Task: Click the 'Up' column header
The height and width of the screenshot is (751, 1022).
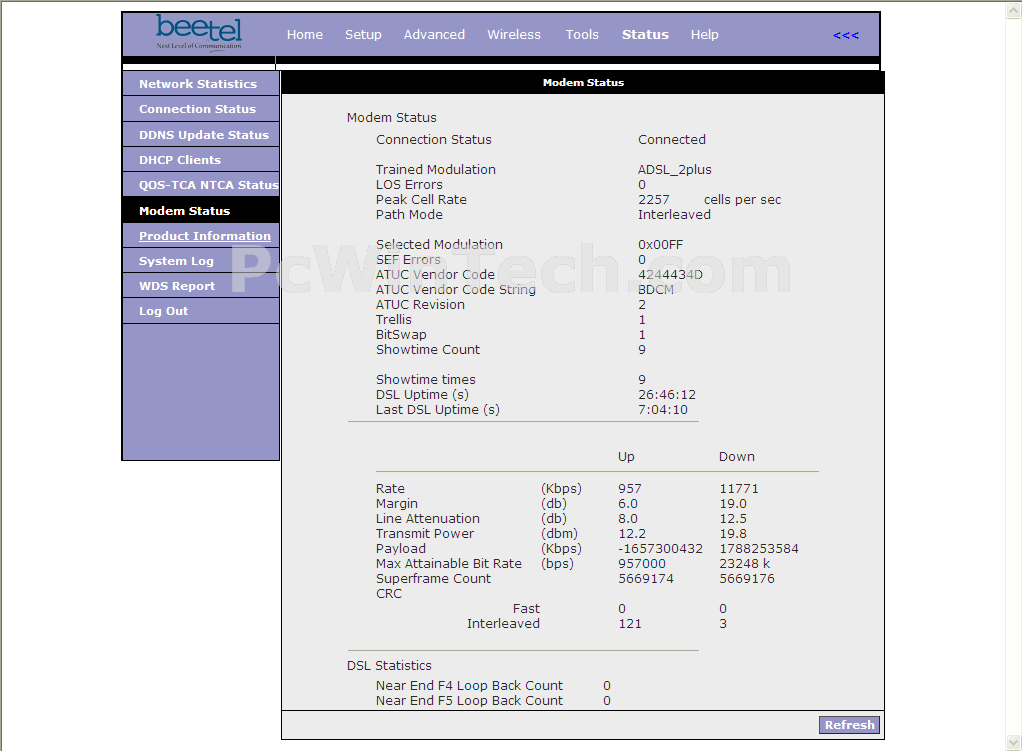Action: coord(626,457)
